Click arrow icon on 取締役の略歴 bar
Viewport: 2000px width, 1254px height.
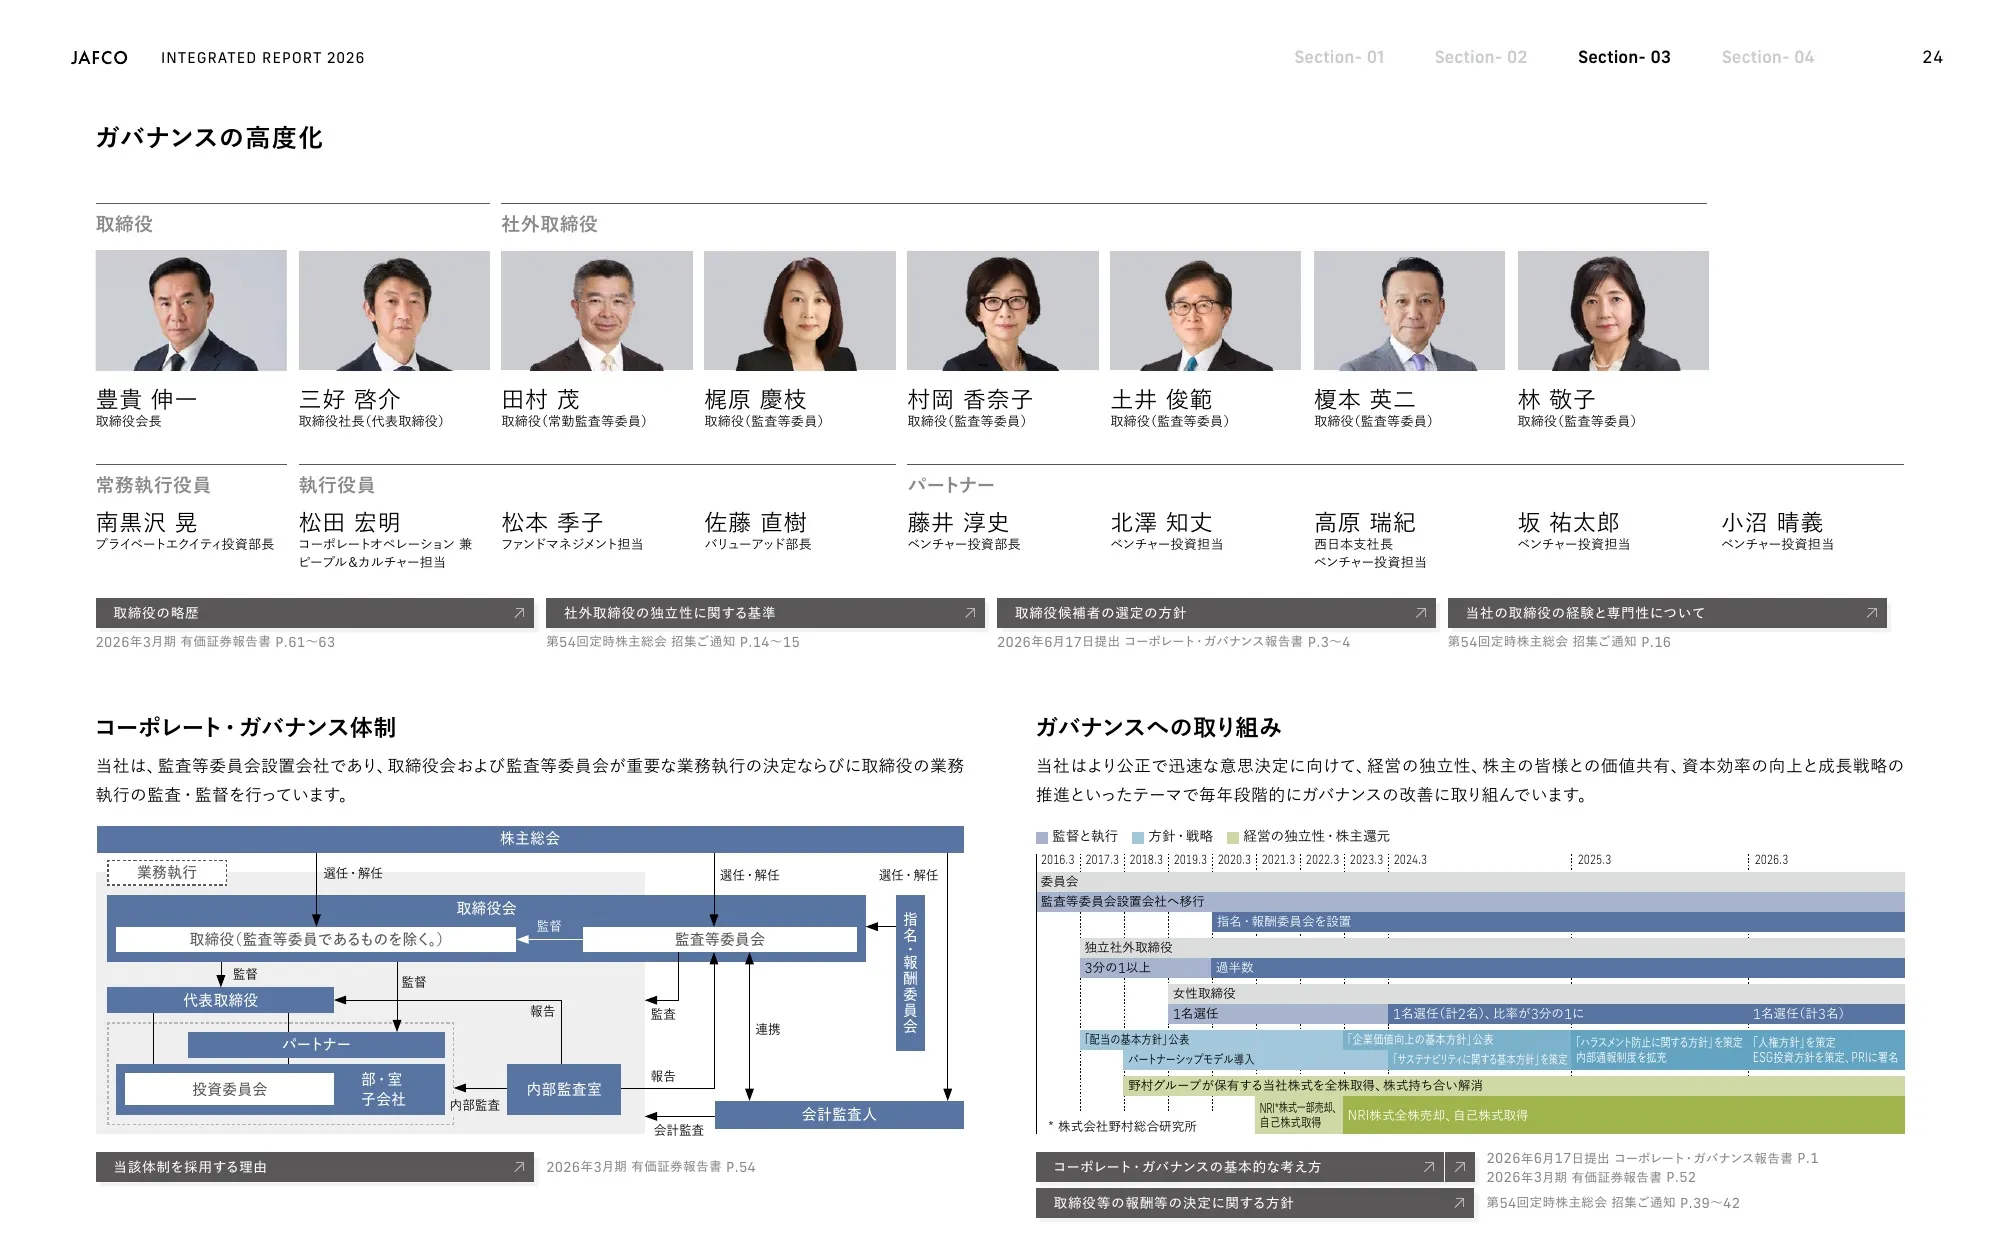(519, 613)
